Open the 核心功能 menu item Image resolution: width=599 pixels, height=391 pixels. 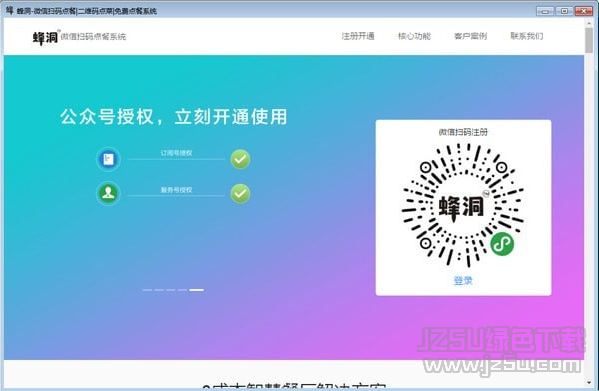tap(414, 36)
